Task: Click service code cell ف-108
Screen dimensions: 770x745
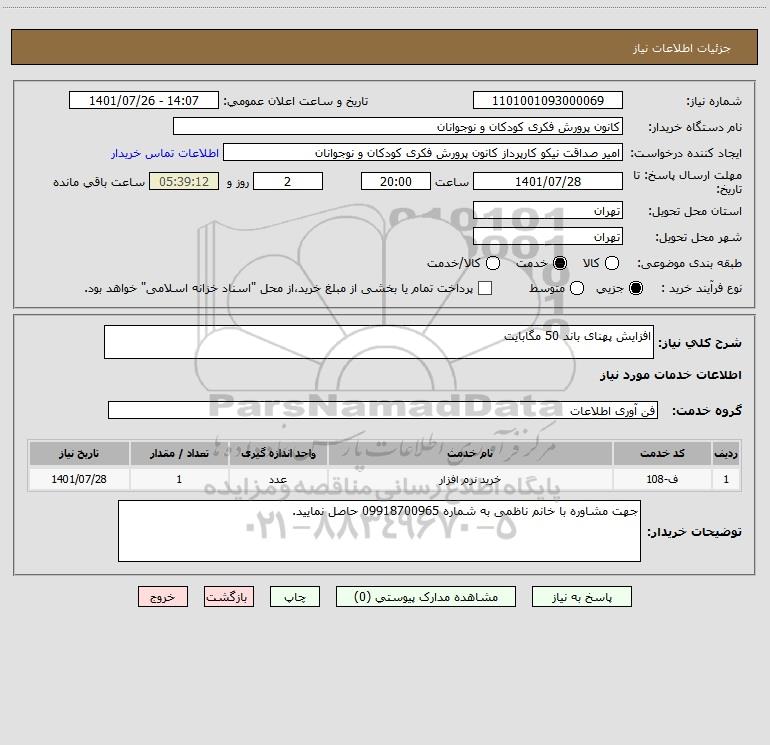Action: (662, 479)
